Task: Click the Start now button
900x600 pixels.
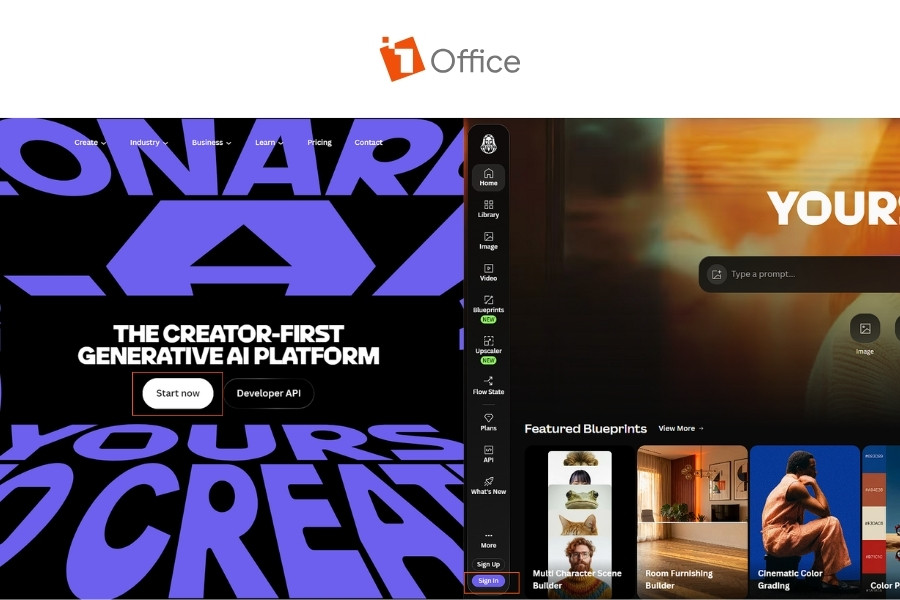Action: tap(178, 393)
